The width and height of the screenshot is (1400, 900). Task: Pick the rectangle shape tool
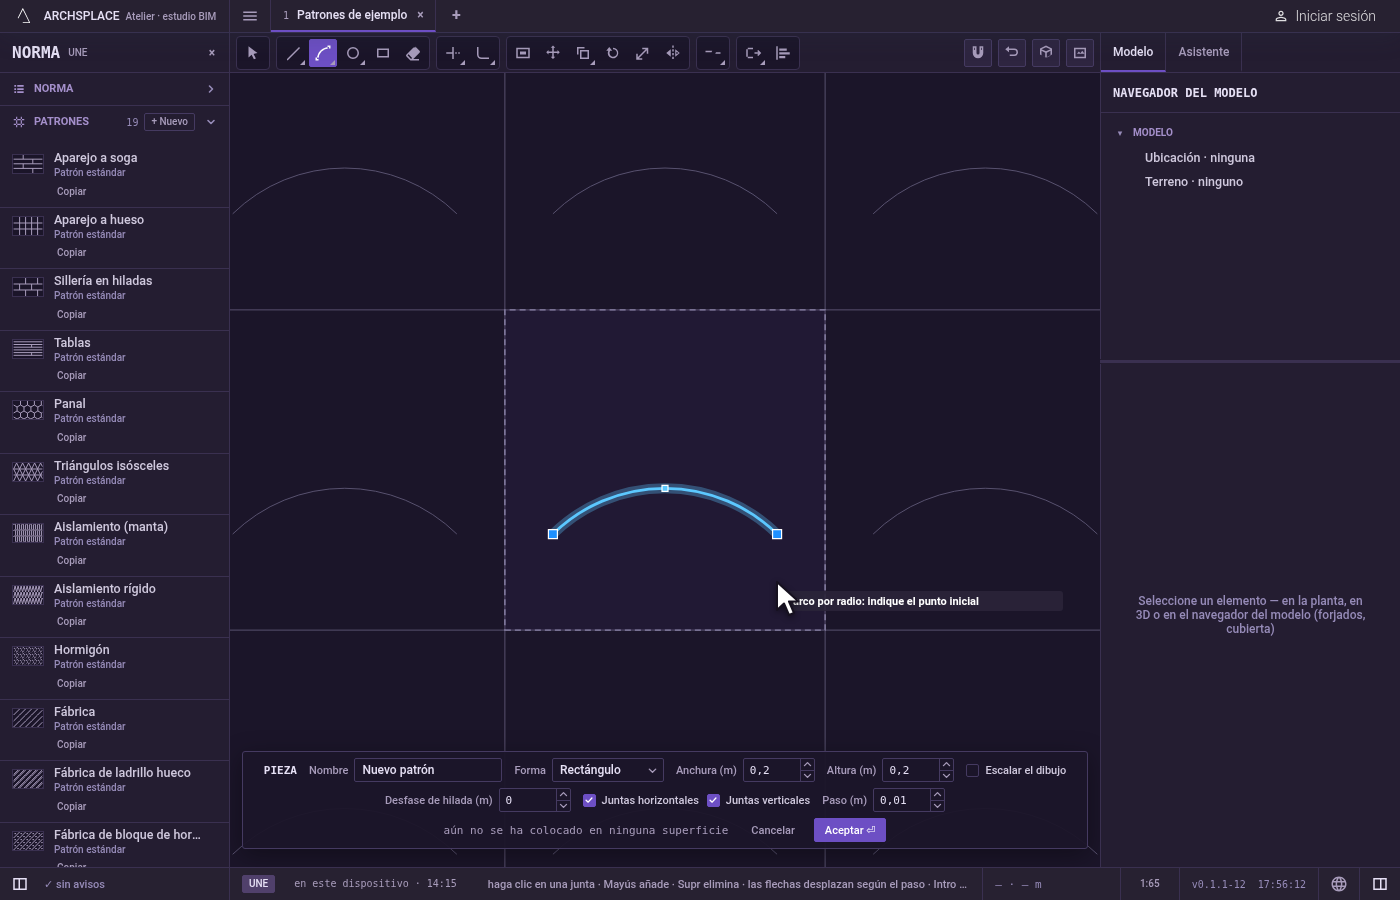coord(383,53)
